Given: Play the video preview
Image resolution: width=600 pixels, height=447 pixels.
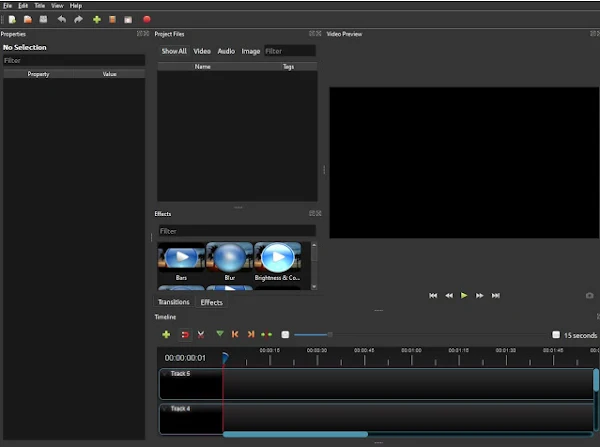Looking at the screenshot, I should tap(464, 295).
